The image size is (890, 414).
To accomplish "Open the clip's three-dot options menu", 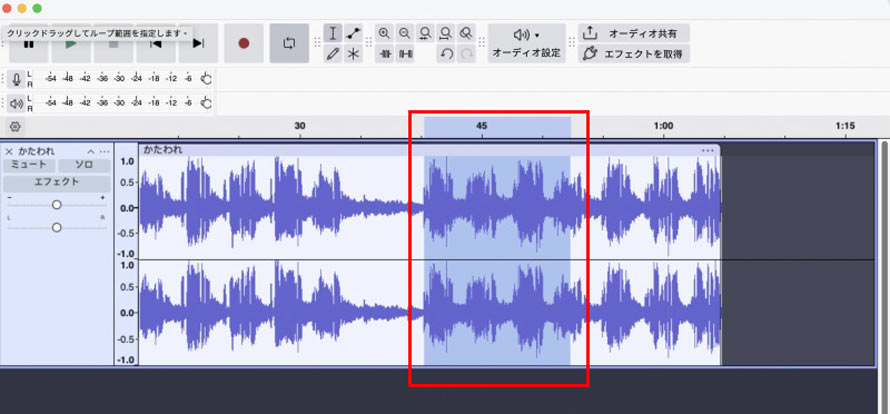I will [x=707, y=150].
